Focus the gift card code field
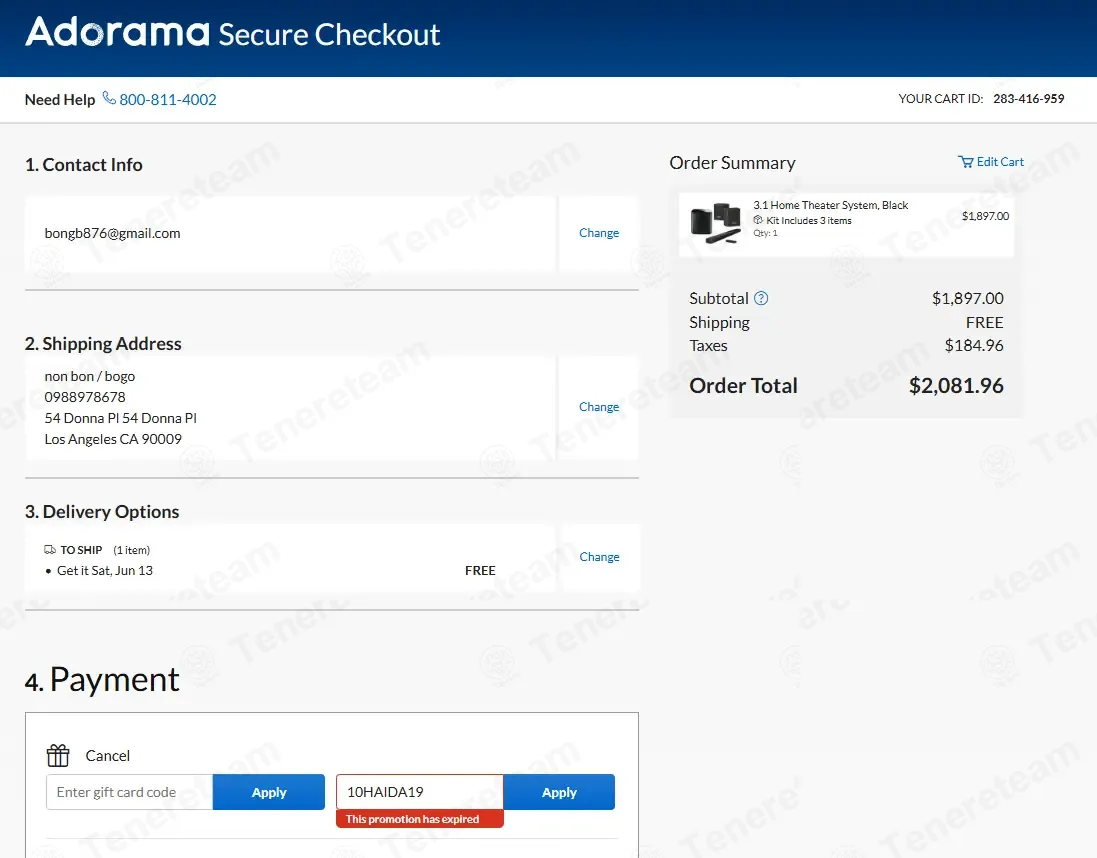Image resolution: width=1097 pixels, height=858 pixels. coord(129,792)
